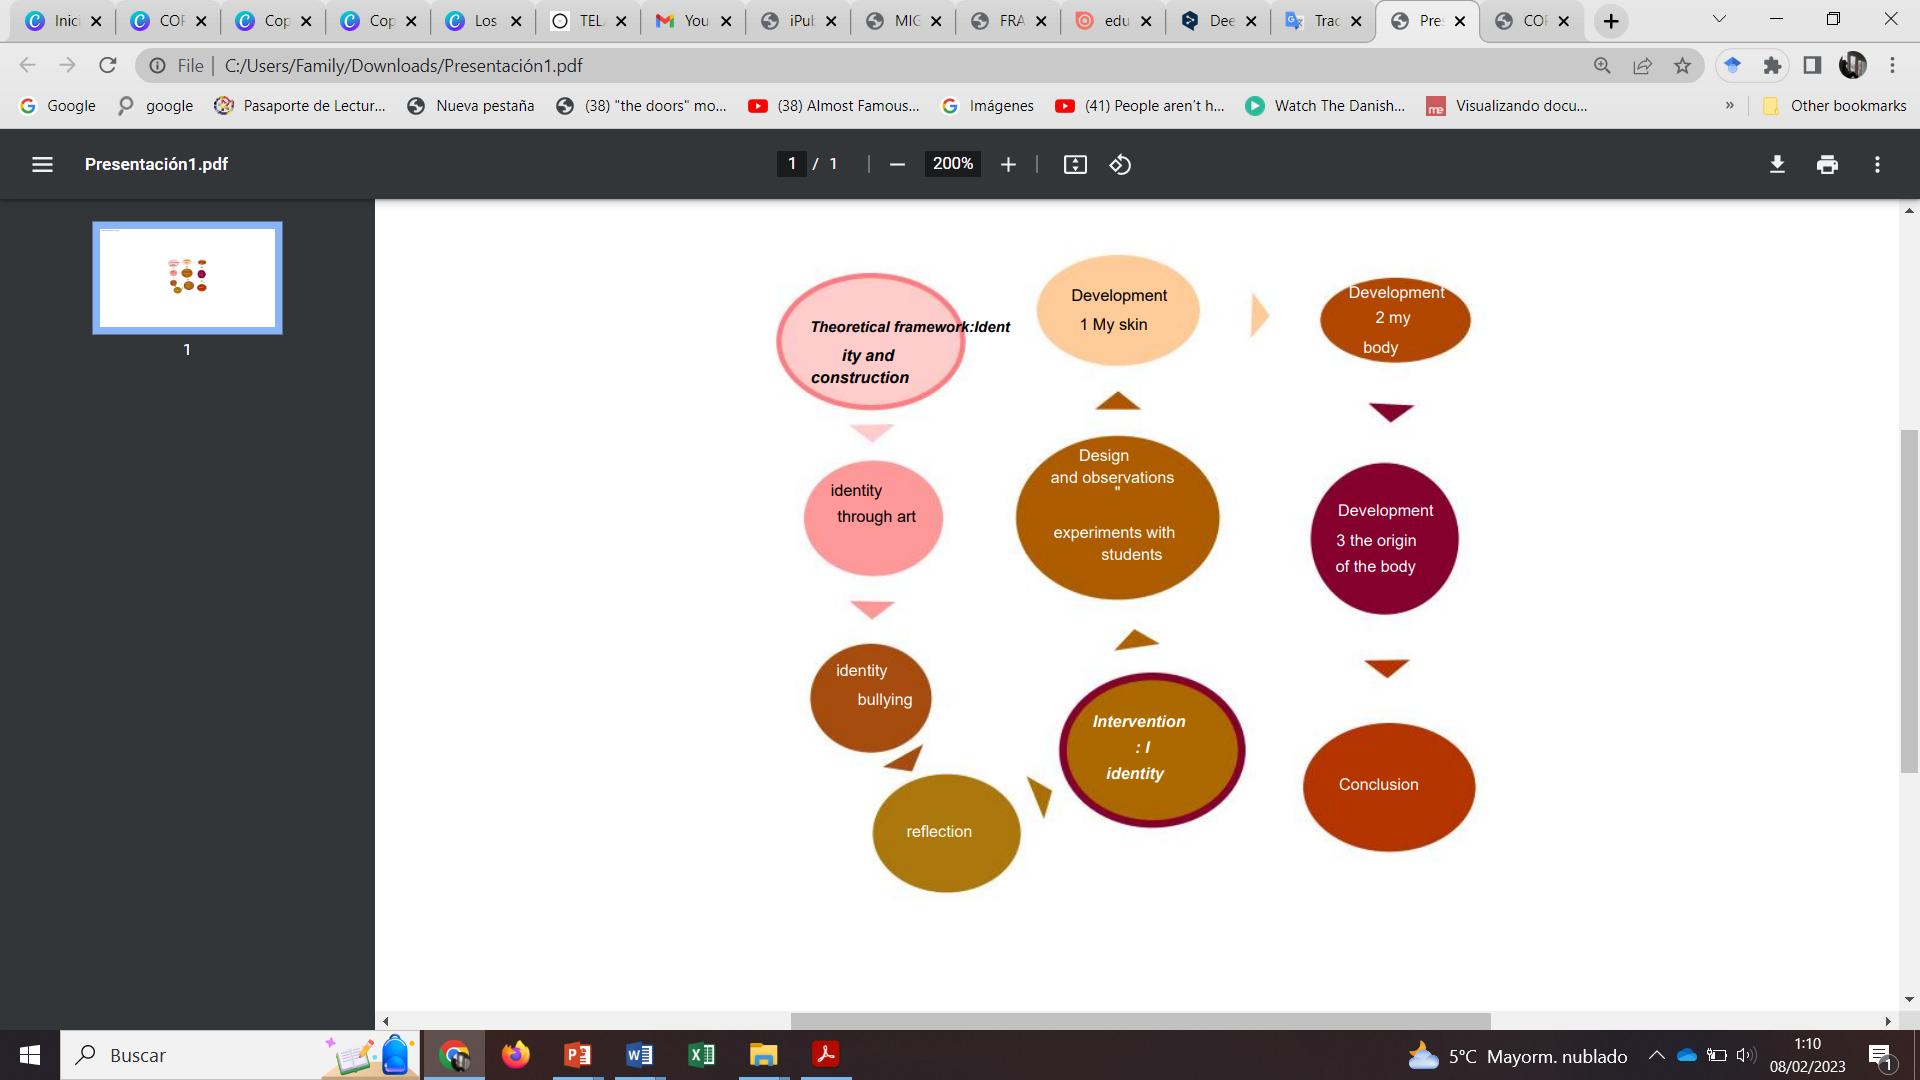Open the tab search dropdown arrow
The image size is (1920, 1080).
tap(1719, 20)
